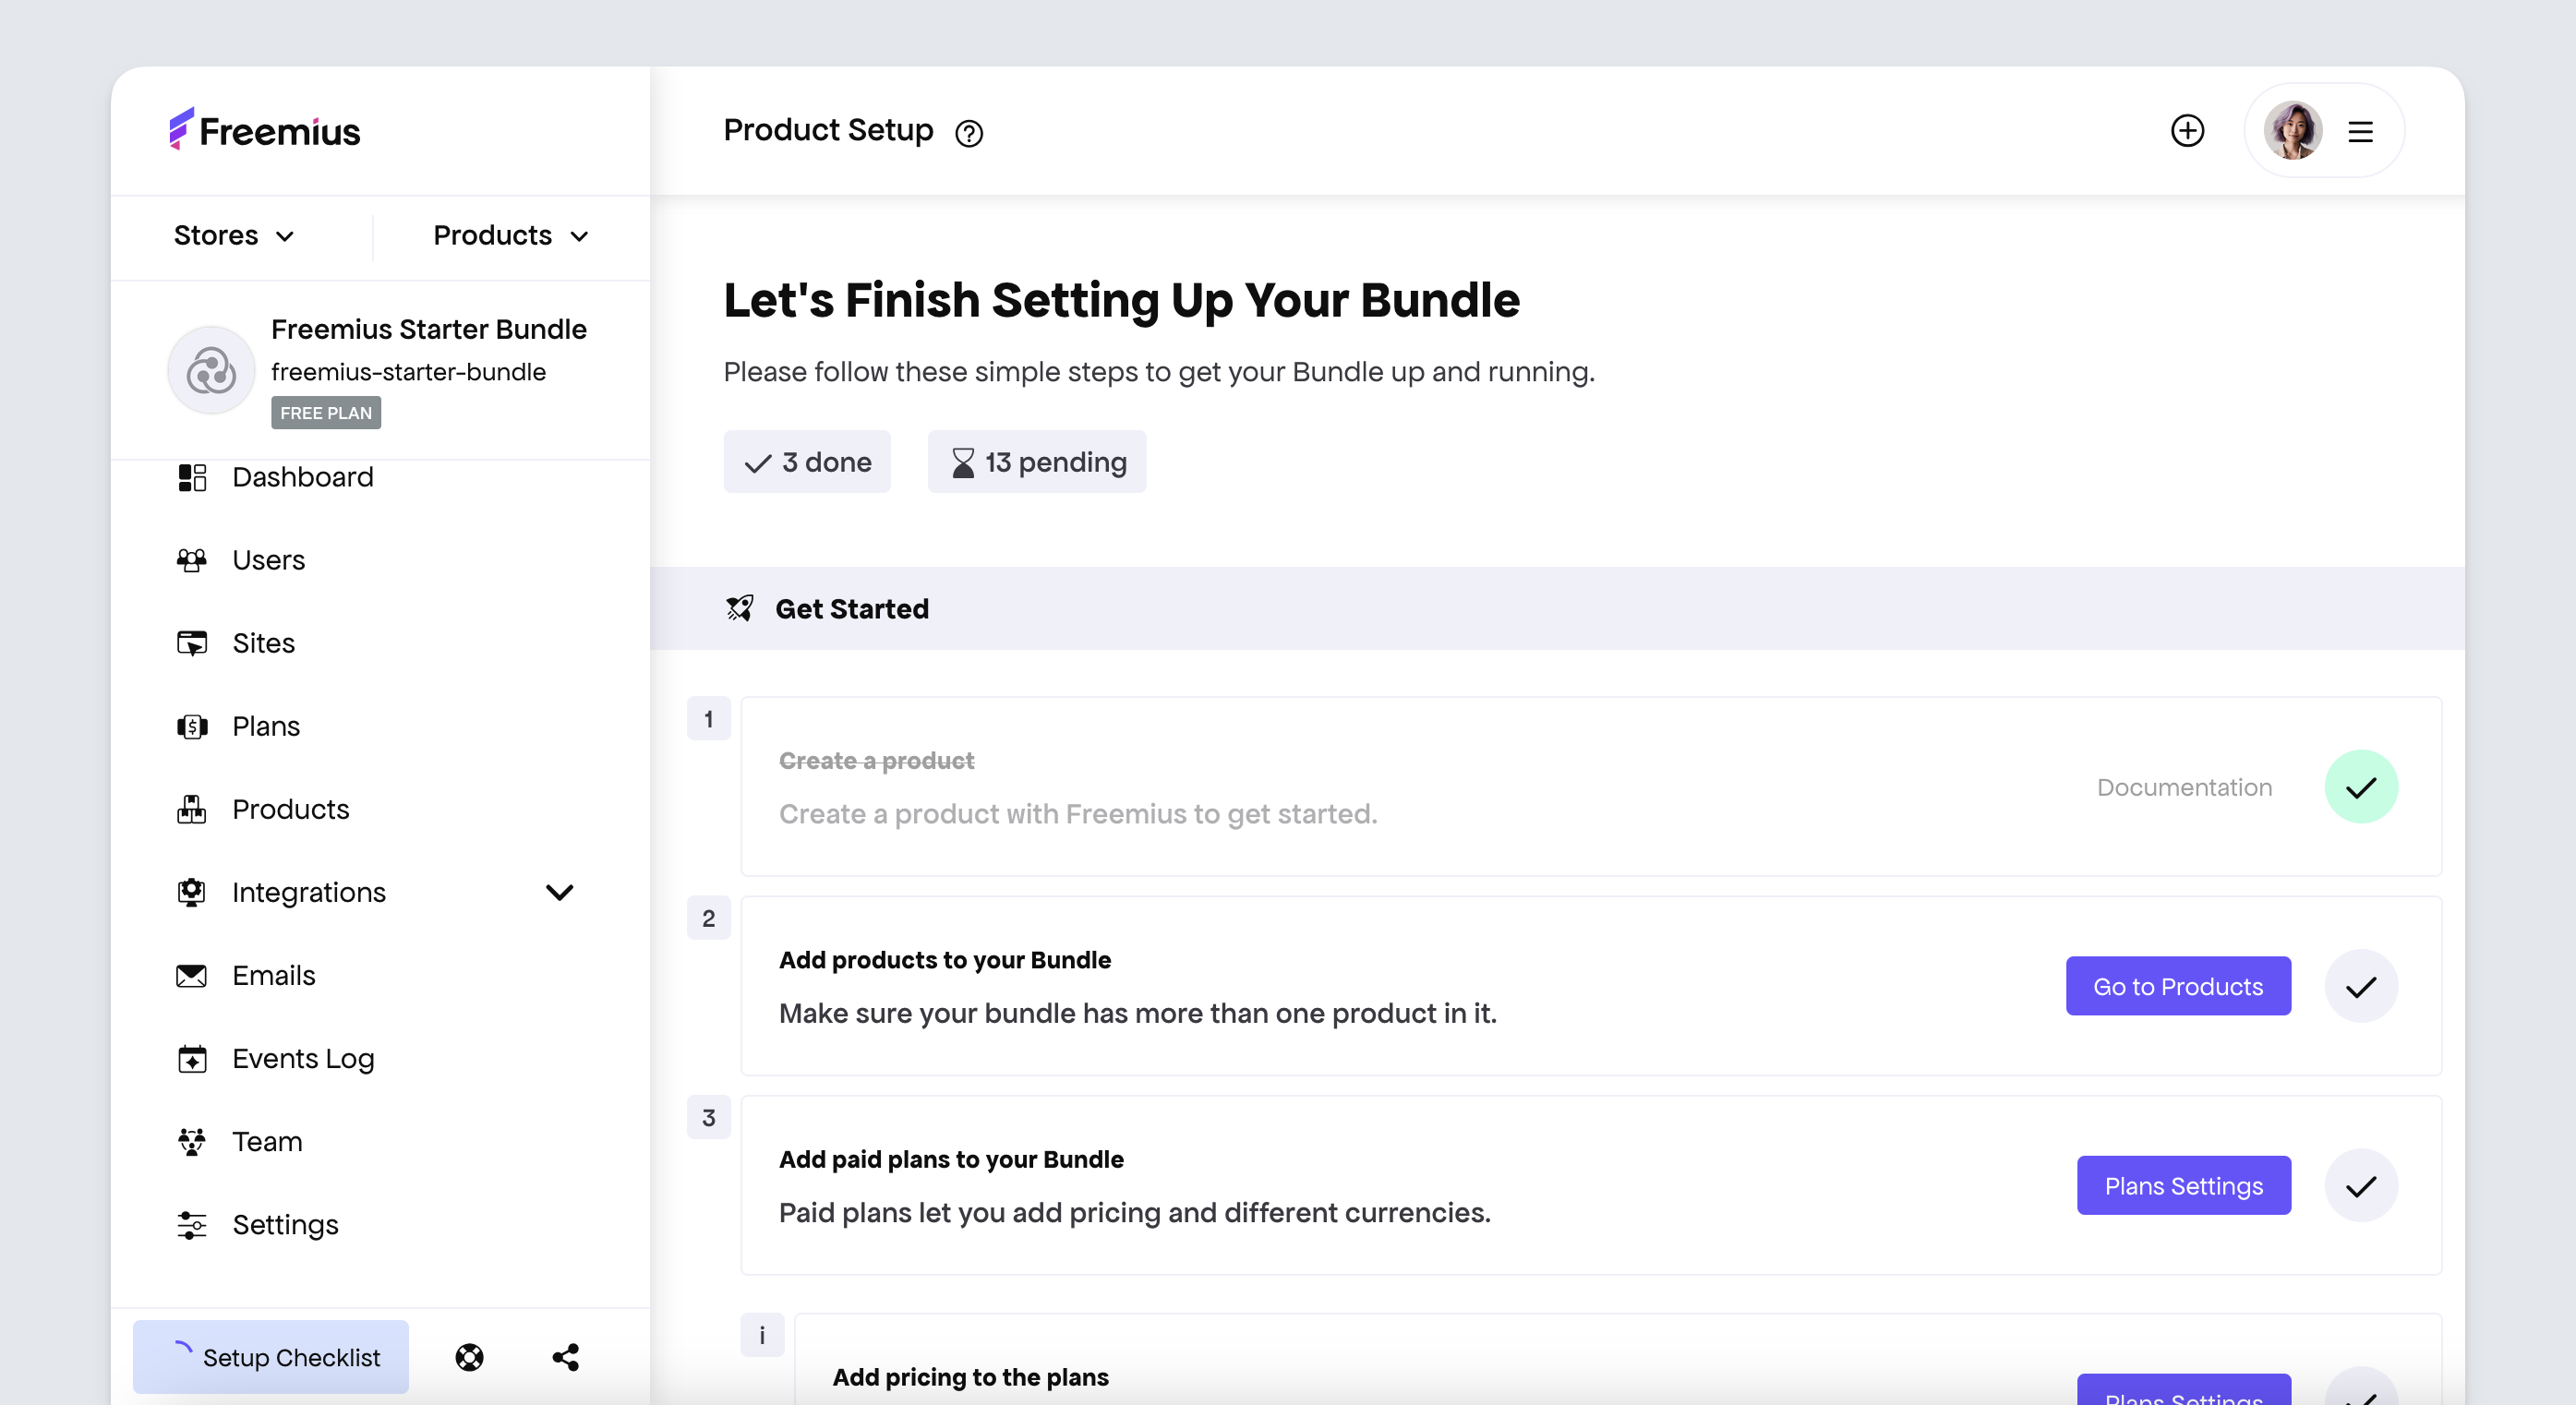Open the Product Setup help icon
2576x1405 pixels.
(968, 133)
